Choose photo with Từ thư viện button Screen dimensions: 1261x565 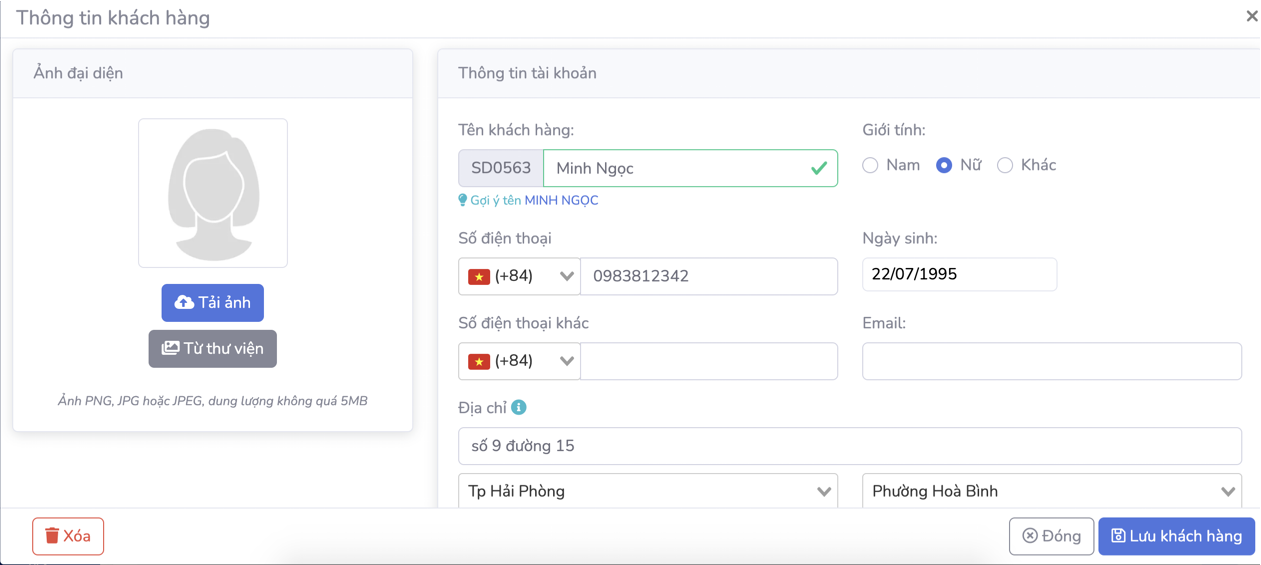coord(213,348)
